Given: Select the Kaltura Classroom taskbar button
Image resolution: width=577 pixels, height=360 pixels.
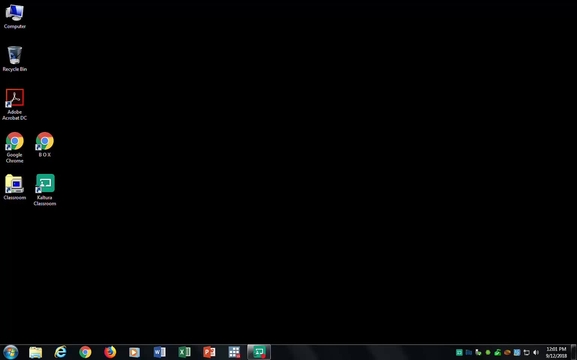Looking at the screenshot, I should (259, 352).
